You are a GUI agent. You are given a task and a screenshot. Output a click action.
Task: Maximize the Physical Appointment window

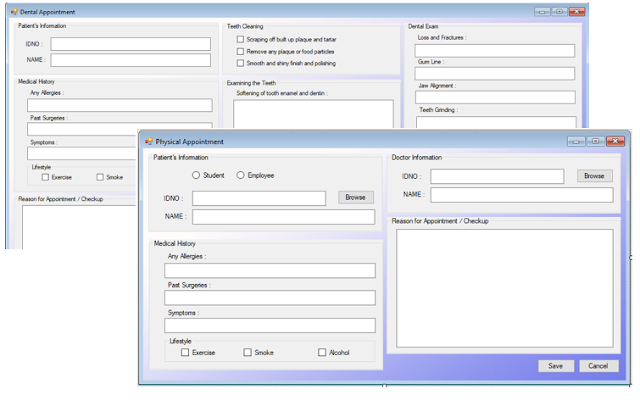tap(596, 141)
